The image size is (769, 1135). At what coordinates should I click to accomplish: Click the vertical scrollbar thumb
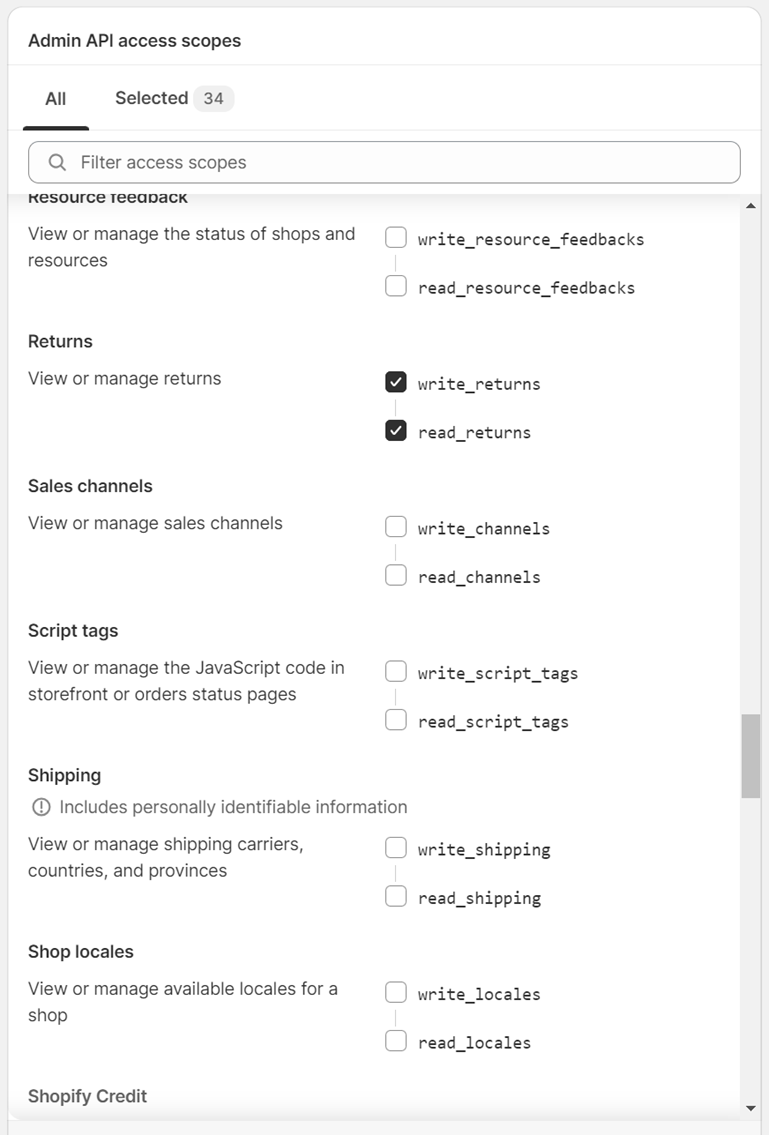[751, 756]
